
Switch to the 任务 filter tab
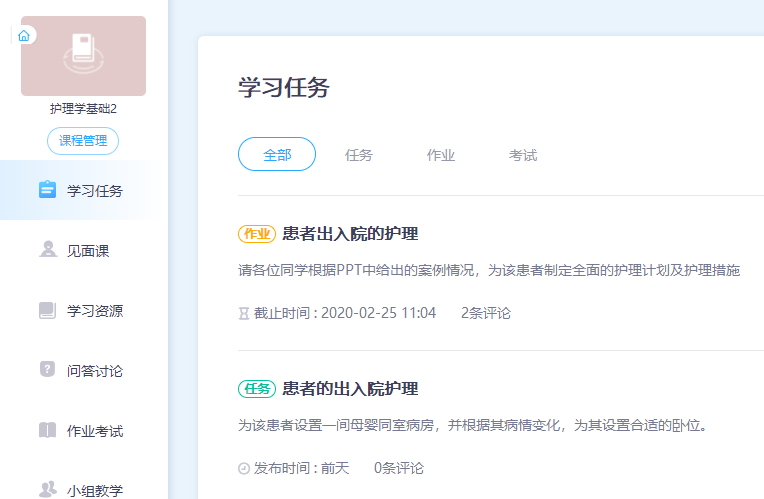point(359,155)
